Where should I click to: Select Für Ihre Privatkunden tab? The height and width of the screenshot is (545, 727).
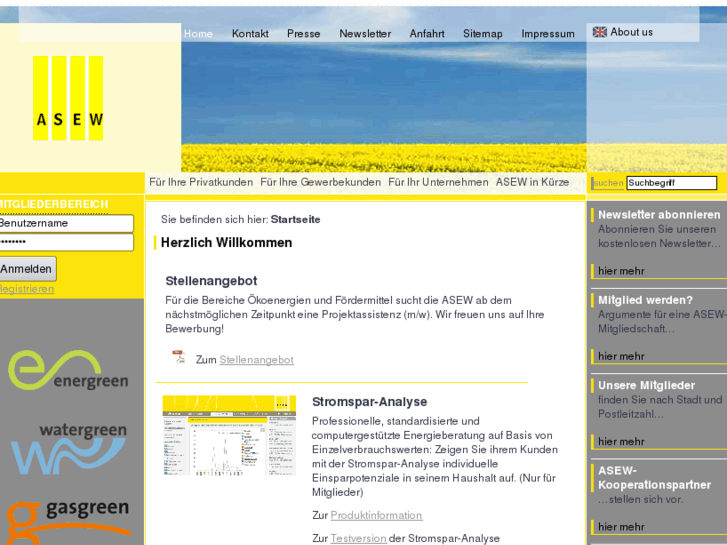(201, 182)
